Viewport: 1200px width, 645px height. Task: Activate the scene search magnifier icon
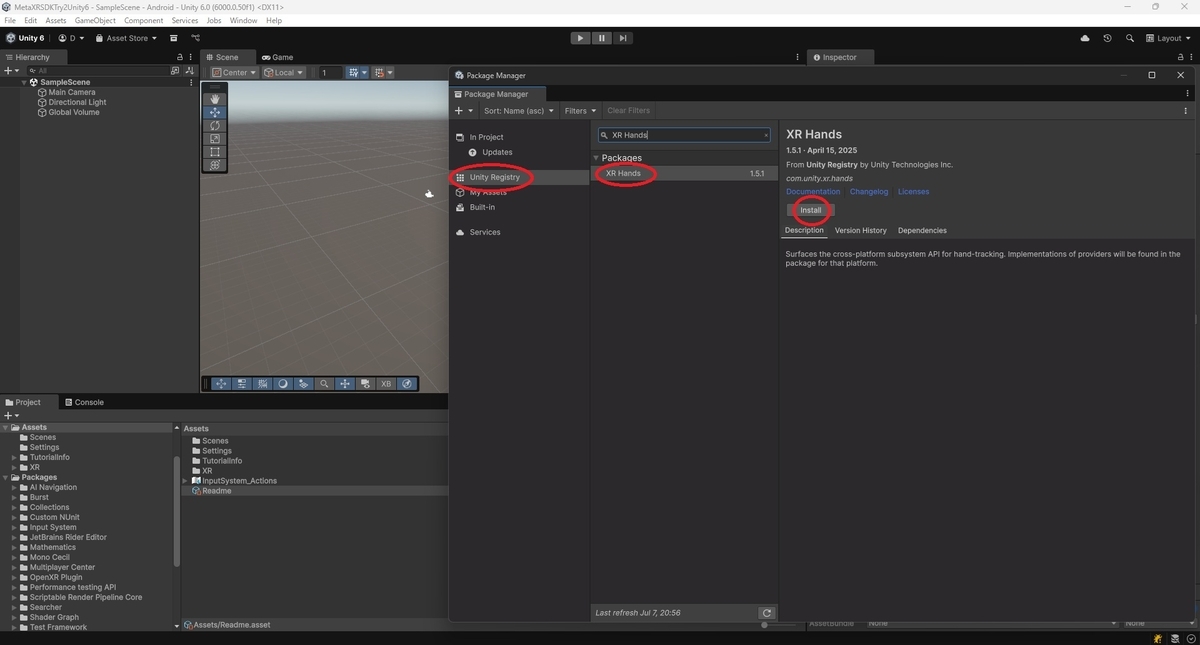tap(323, 383)
